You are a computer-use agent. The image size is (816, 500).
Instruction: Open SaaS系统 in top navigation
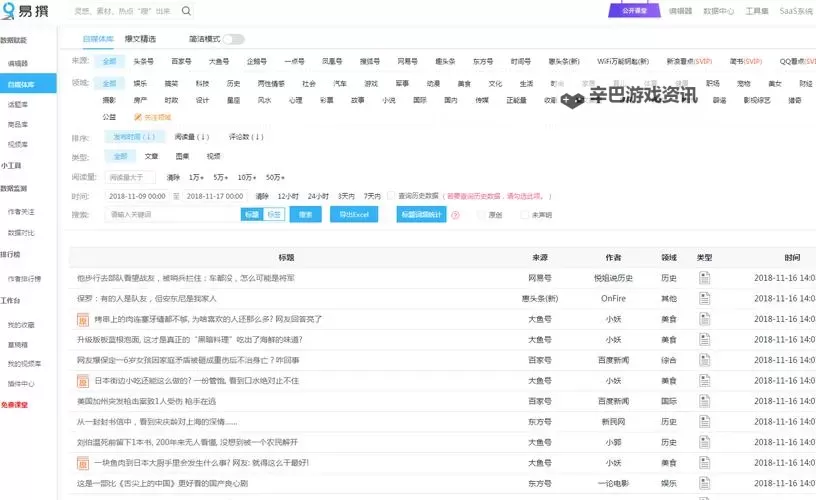coord(796,11)
